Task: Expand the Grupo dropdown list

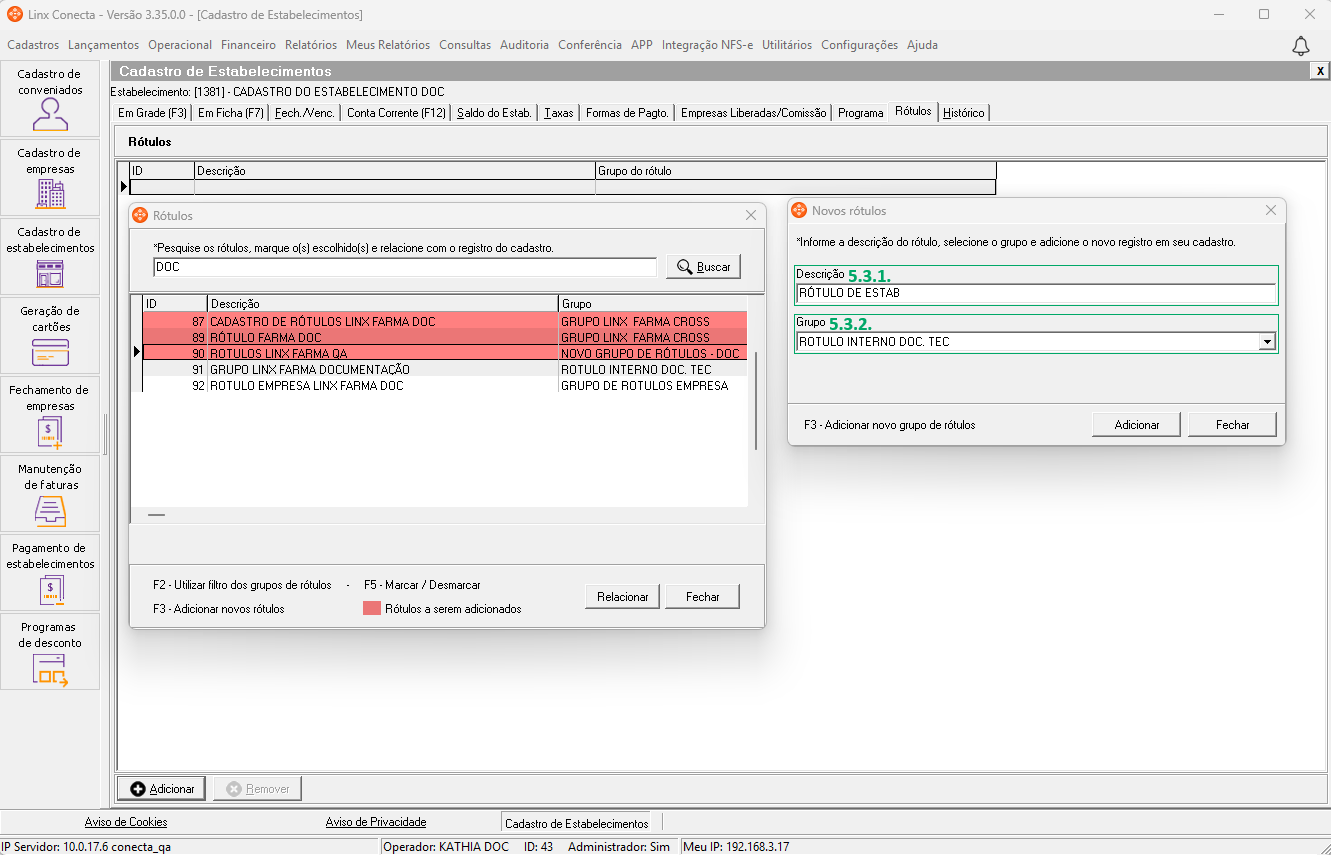Action: [1267, 342]
